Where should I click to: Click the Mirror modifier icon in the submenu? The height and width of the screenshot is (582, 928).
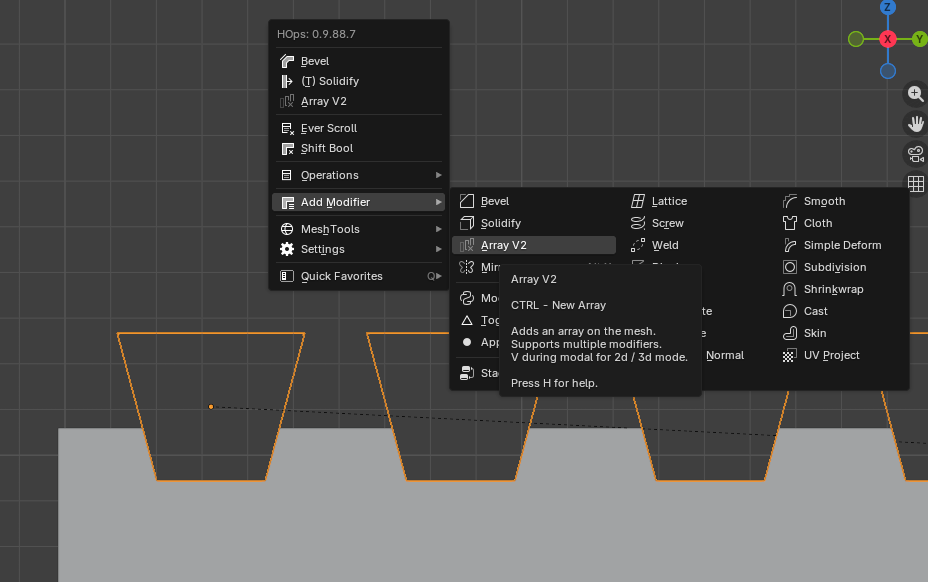coord(467,267)
